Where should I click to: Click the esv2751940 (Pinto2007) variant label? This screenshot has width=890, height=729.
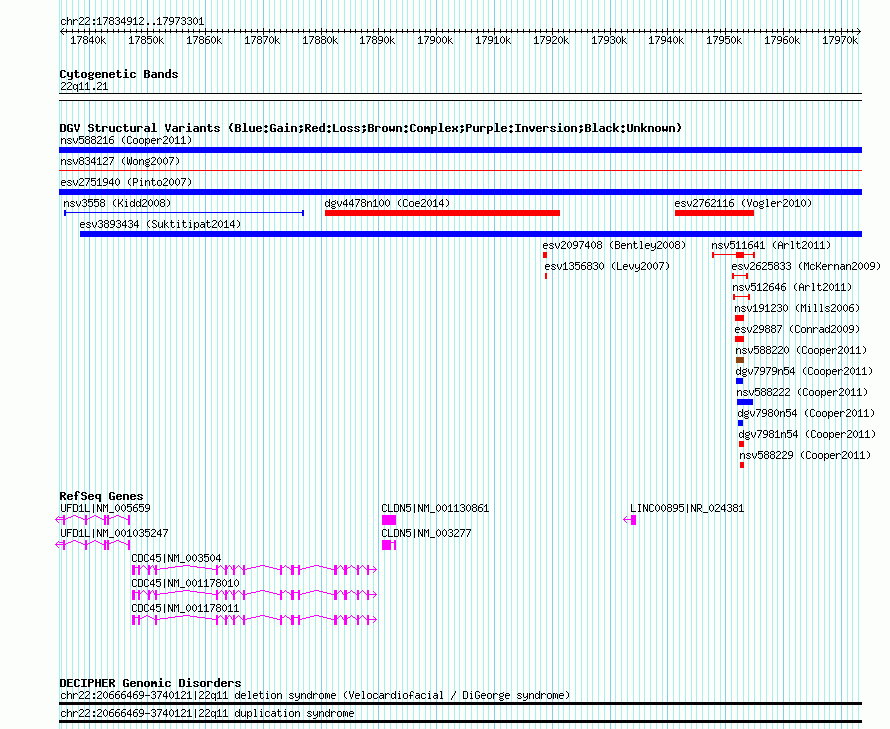125,182
